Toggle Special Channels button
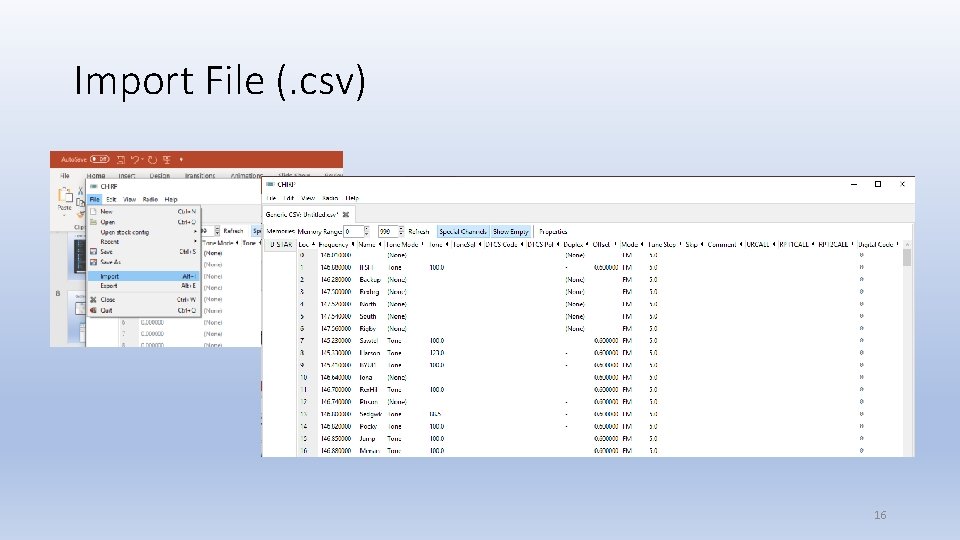 (x=463, y=231)
